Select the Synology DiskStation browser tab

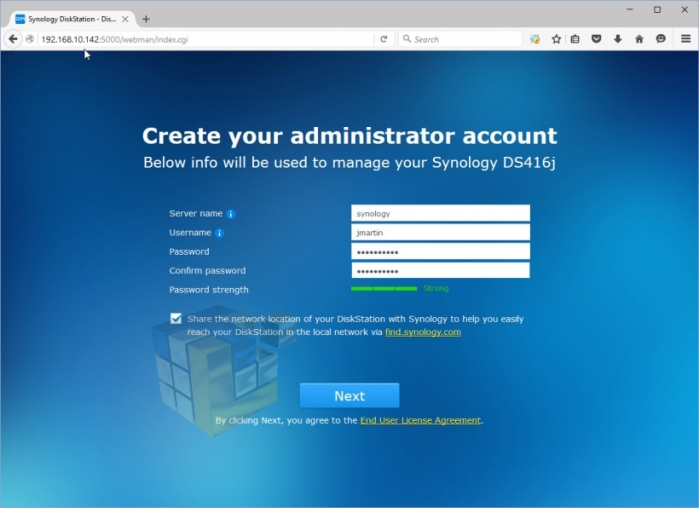(x=72, y=19)
